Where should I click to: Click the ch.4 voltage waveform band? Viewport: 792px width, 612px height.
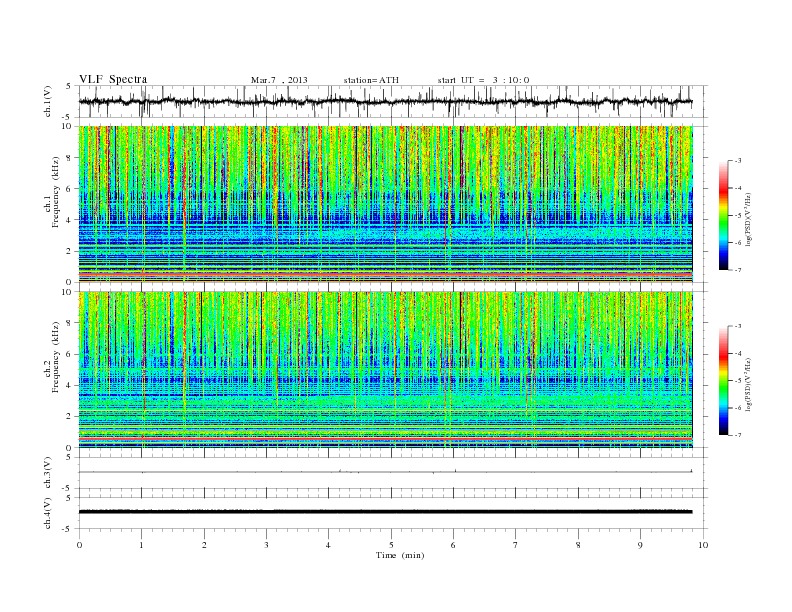pos(385,512)
